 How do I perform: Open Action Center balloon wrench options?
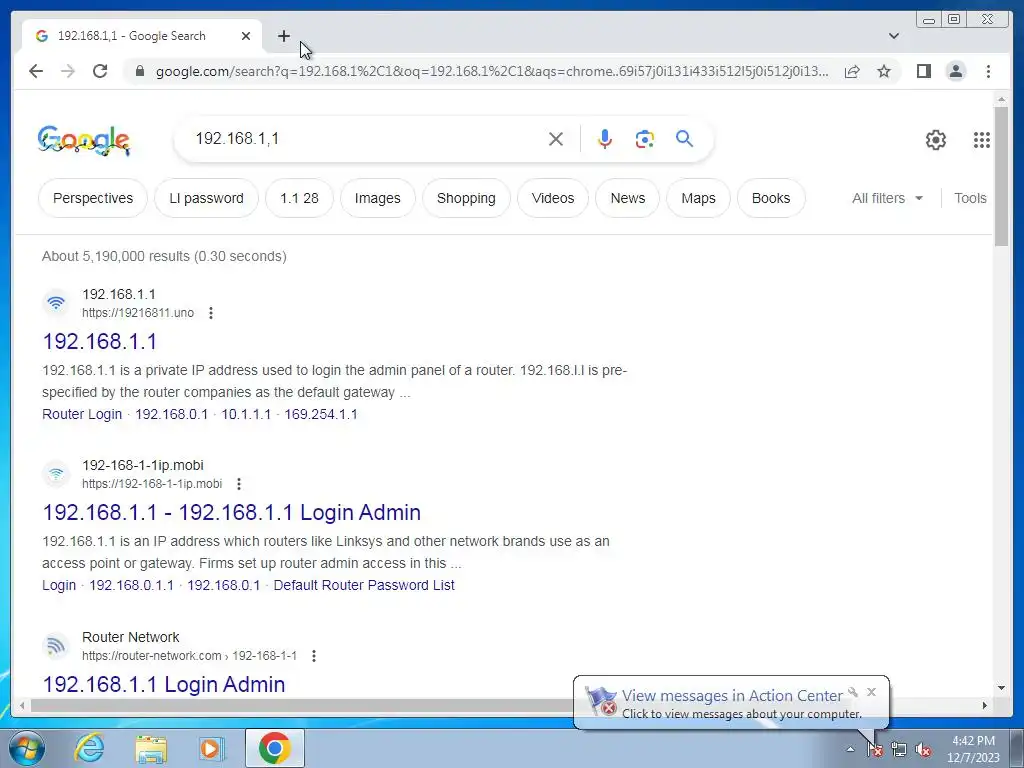pyautogui.click(x=853, y=692)
